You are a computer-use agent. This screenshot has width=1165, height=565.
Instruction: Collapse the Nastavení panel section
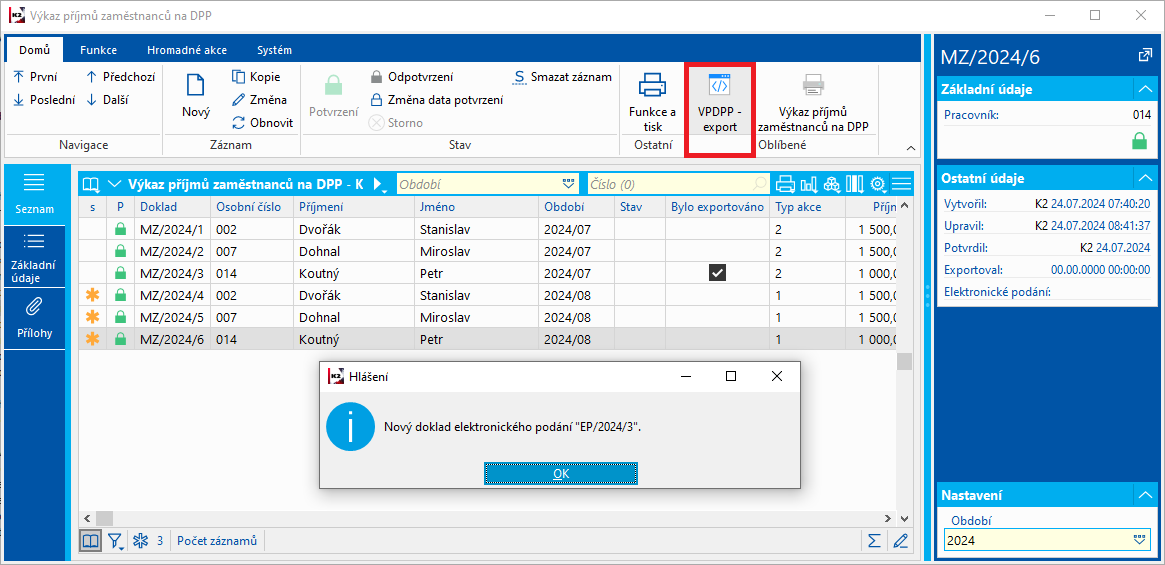(1143, 495)
